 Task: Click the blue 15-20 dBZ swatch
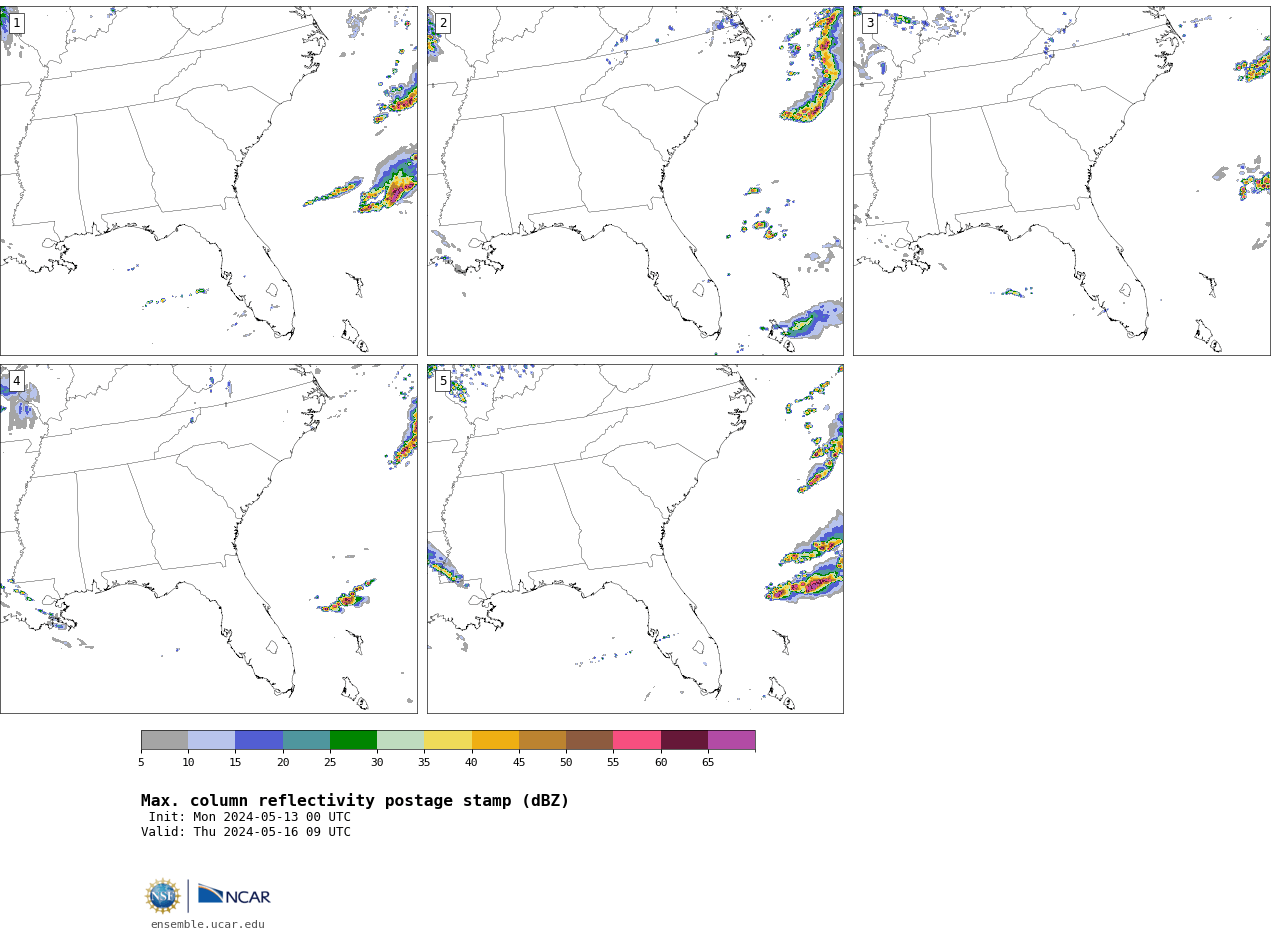point(259,740)
